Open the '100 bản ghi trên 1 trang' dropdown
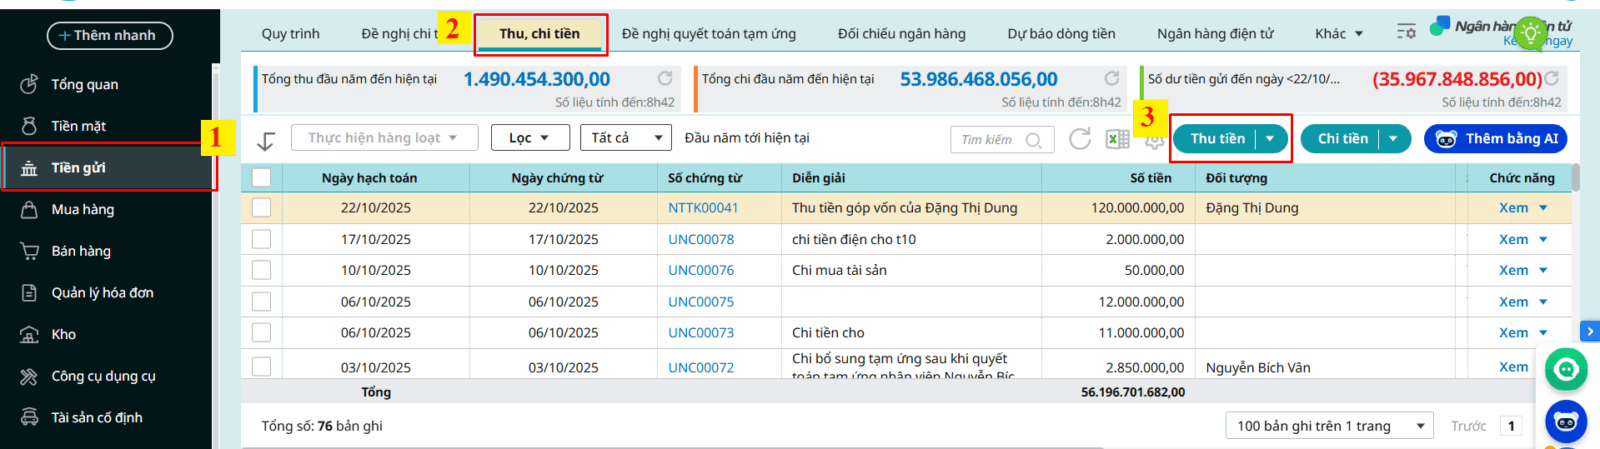This screenshot has height=449, width=1600. click(x=1328, y=426)
